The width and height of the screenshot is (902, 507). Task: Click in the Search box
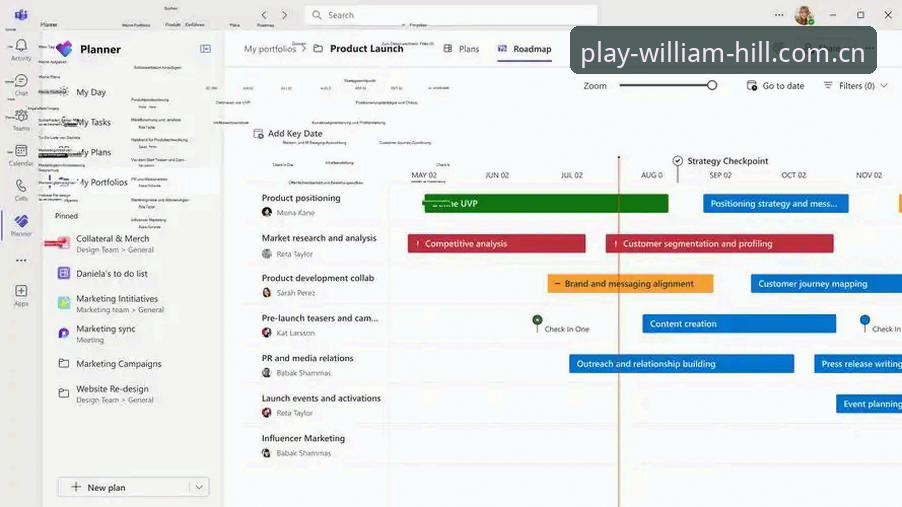pos(451,15)
